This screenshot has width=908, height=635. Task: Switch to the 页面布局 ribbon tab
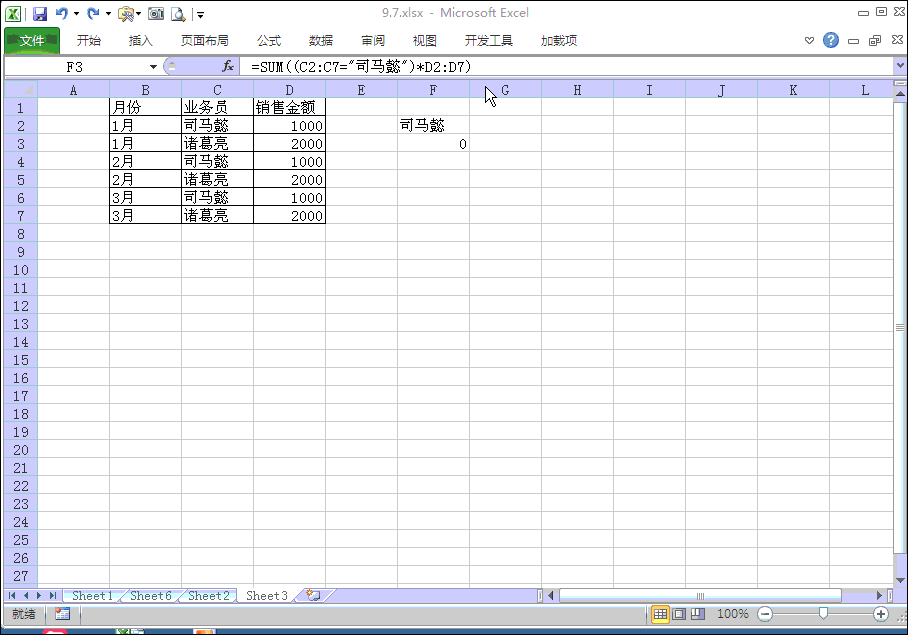204,41
